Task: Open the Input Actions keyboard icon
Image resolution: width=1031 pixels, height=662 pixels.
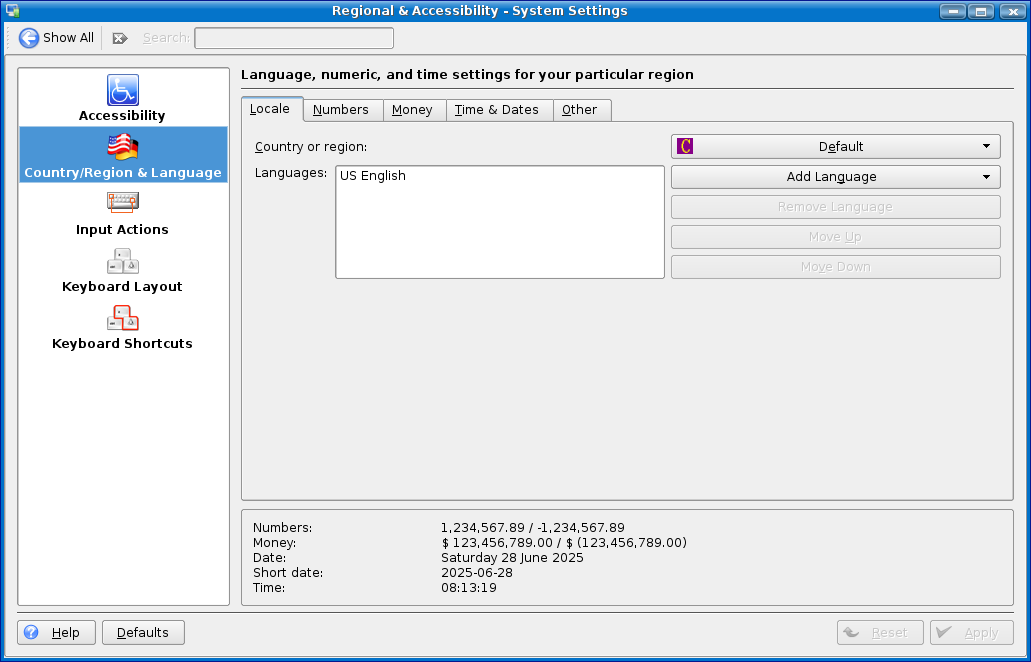Action: [123, 204]
